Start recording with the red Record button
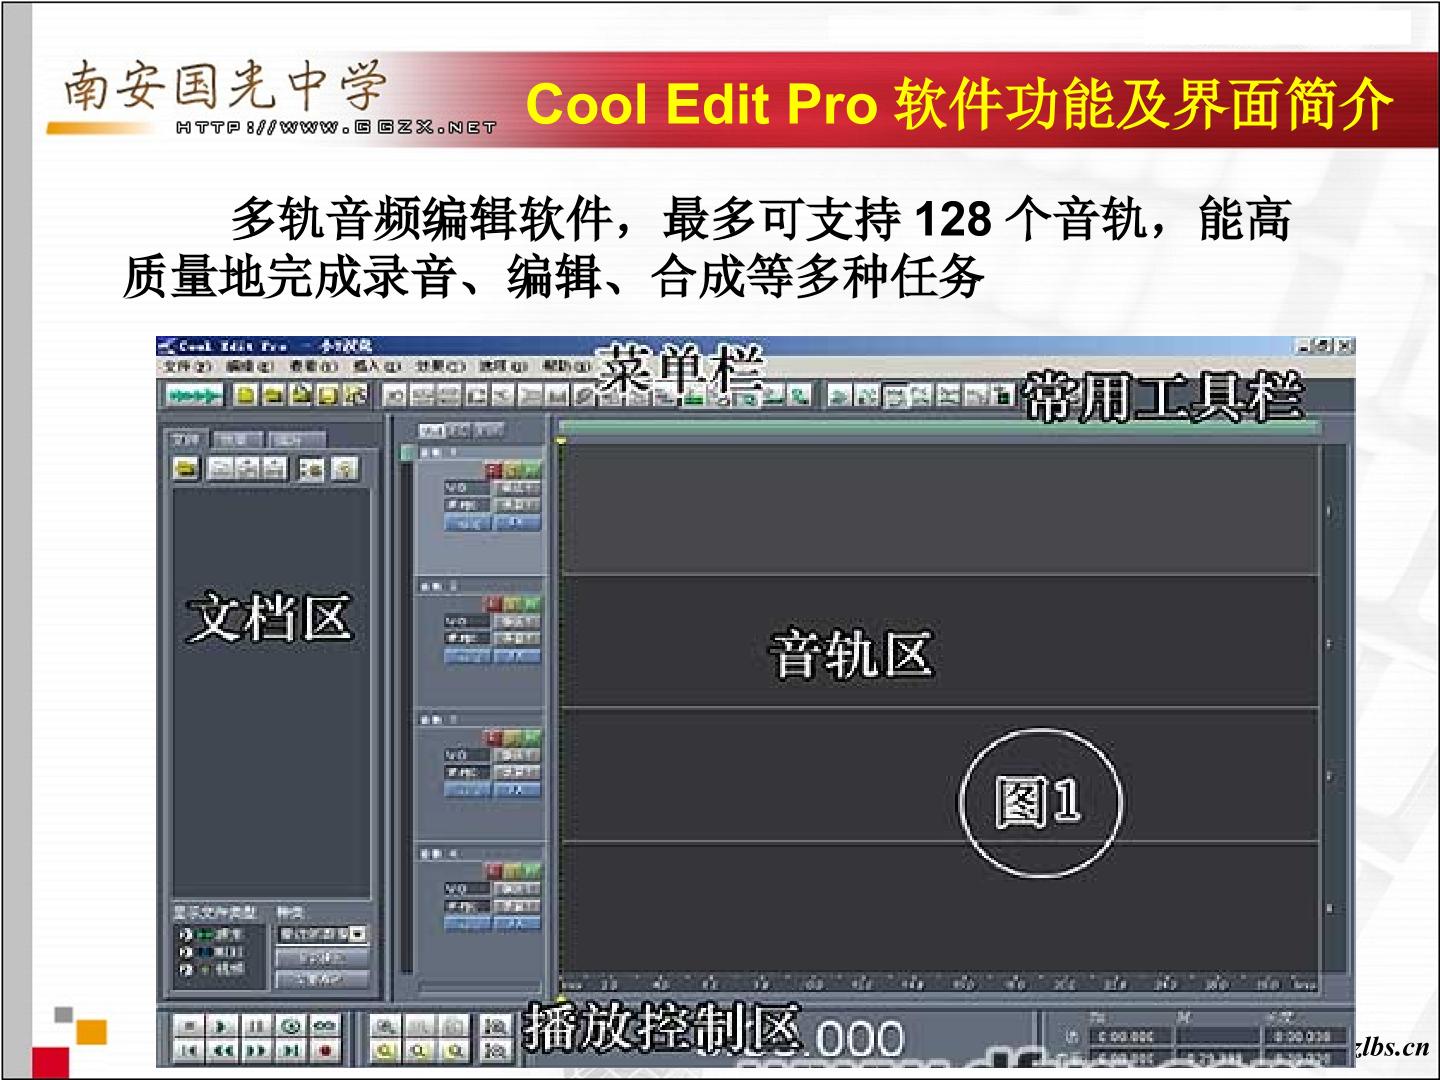This screenshot has width=1440, height=1080. click(x=325, y=1051)
